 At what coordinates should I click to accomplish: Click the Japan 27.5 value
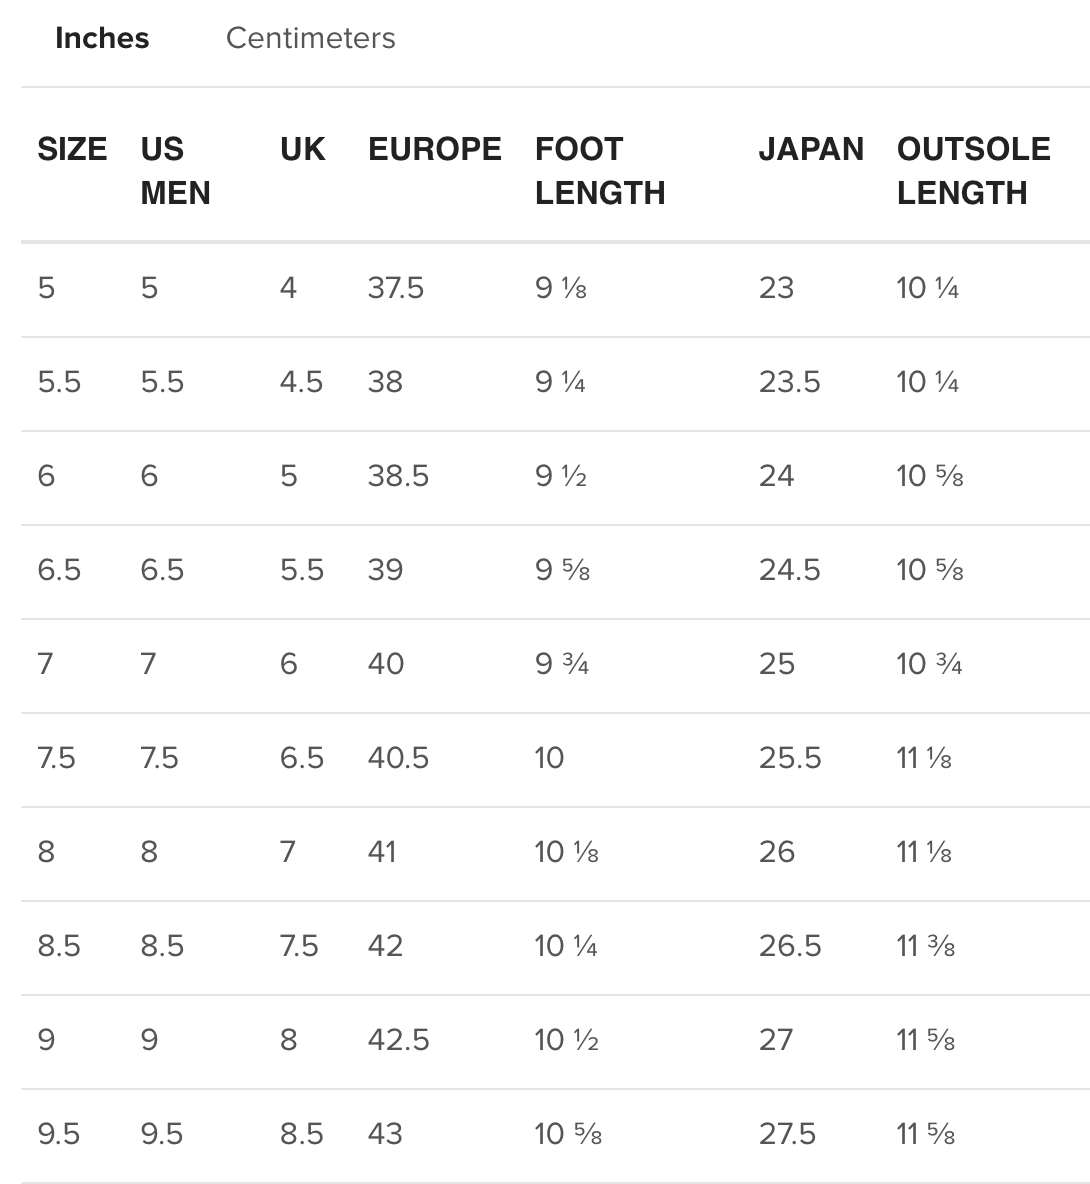[787, 1134]
